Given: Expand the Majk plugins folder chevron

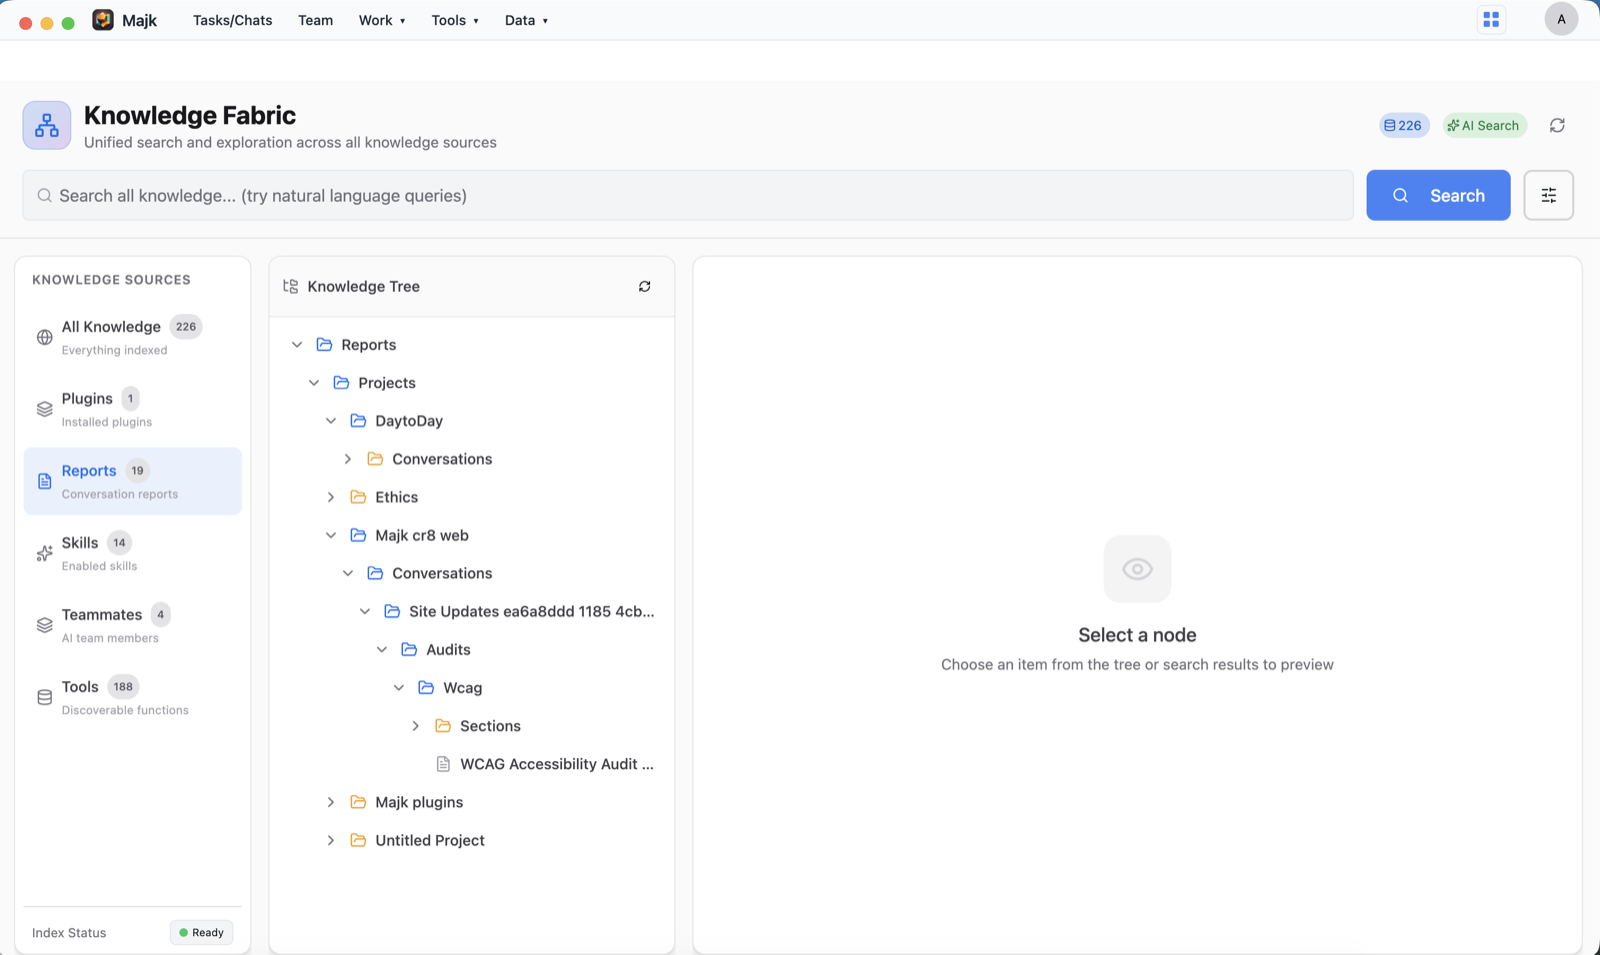Looking at the screenshot, I should pos(331,802).
